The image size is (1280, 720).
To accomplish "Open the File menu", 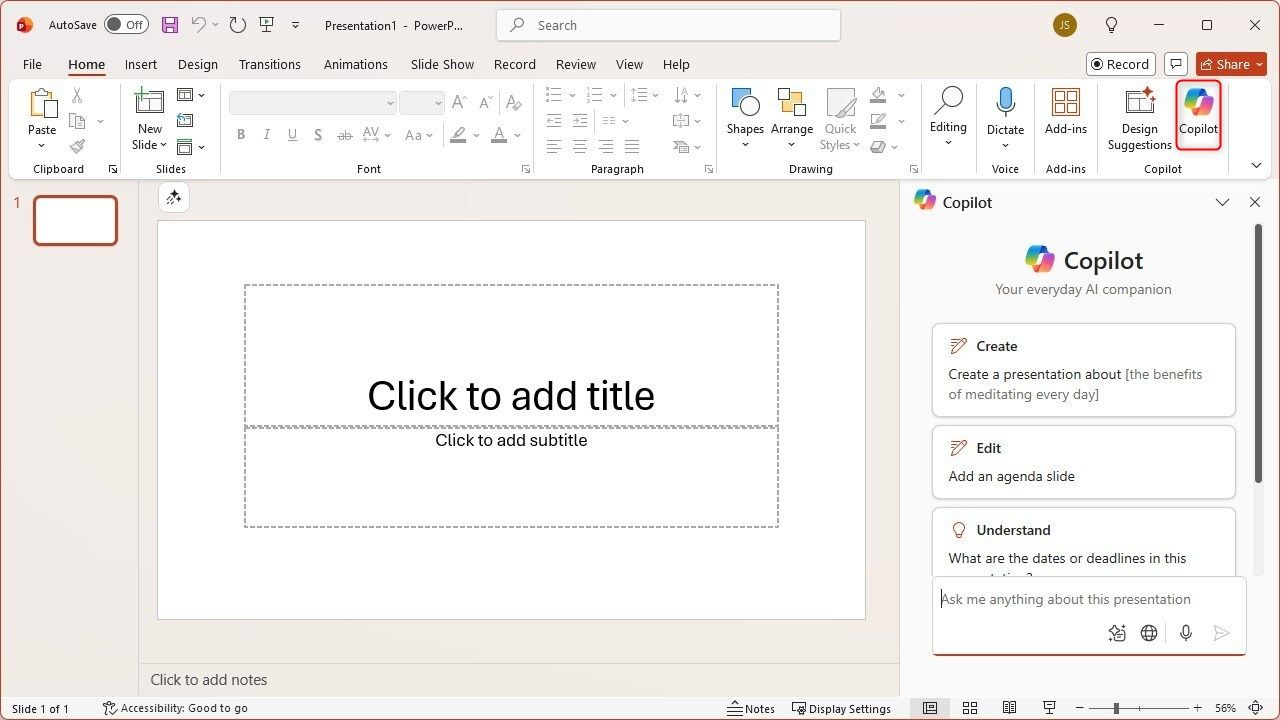I will (x=32, y=64).
